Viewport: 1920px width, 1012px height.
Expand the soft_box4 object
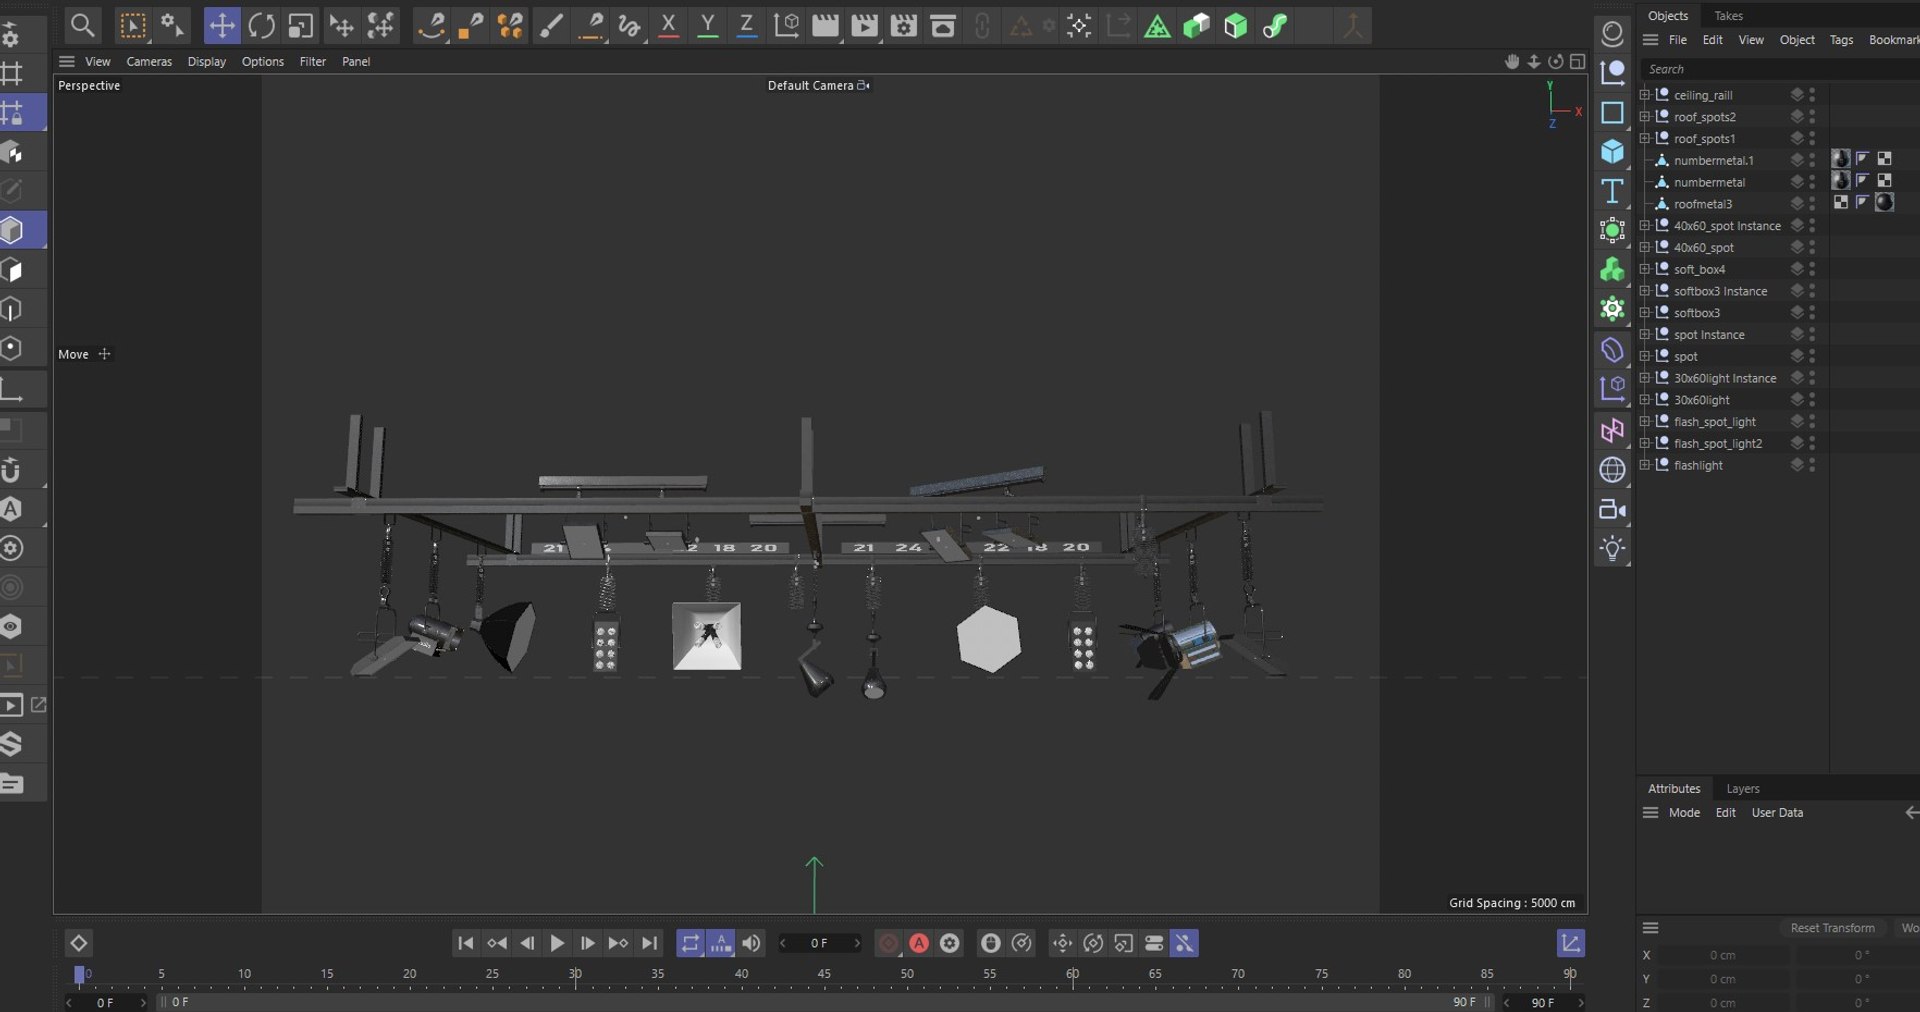coord(1645,269)
